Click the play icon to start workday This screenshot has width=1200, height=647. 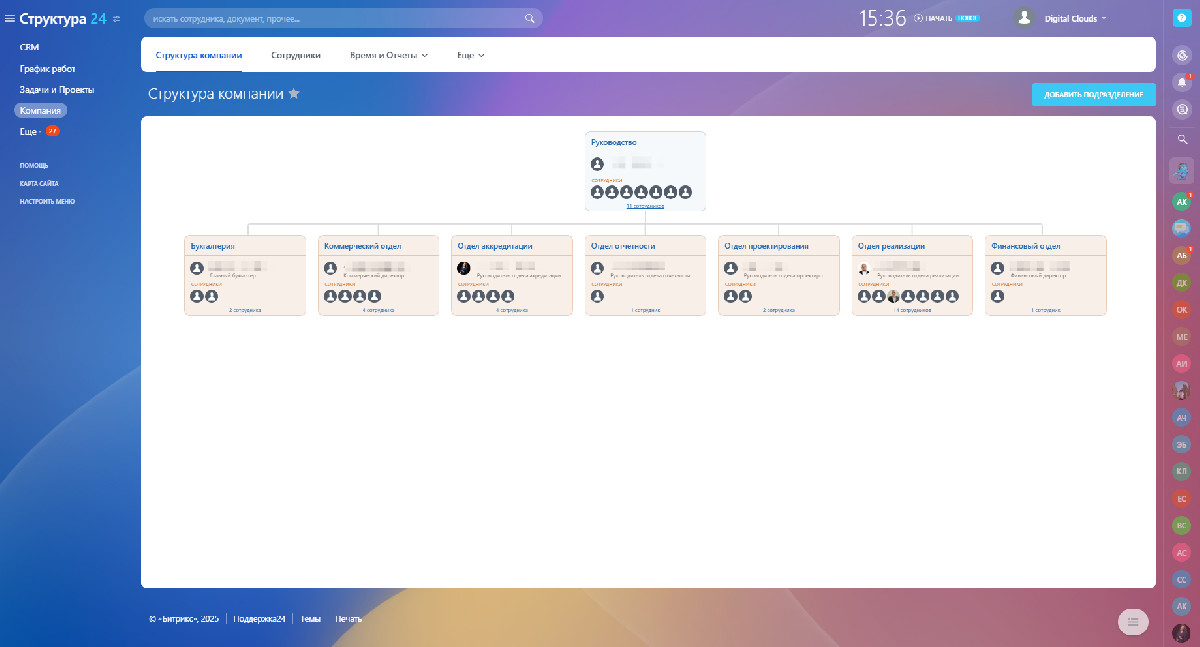(x=919, y=18)
